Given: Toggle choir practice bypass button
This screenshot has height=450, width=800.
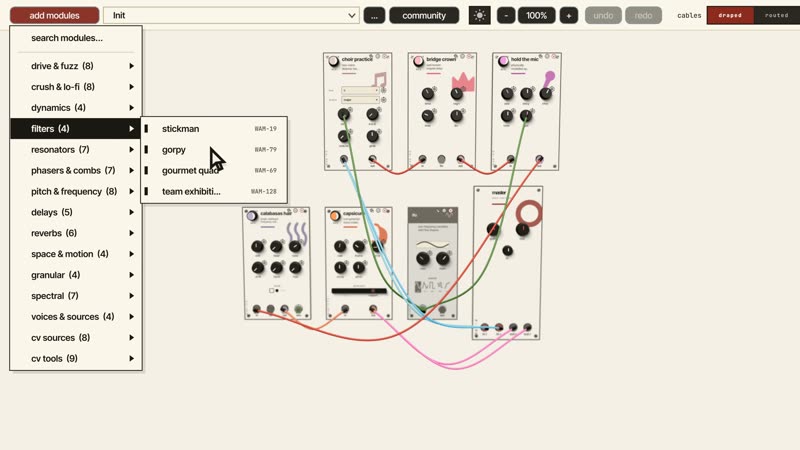Looking at the screenshot, I should pyautogui.click(x=334, y=61).
